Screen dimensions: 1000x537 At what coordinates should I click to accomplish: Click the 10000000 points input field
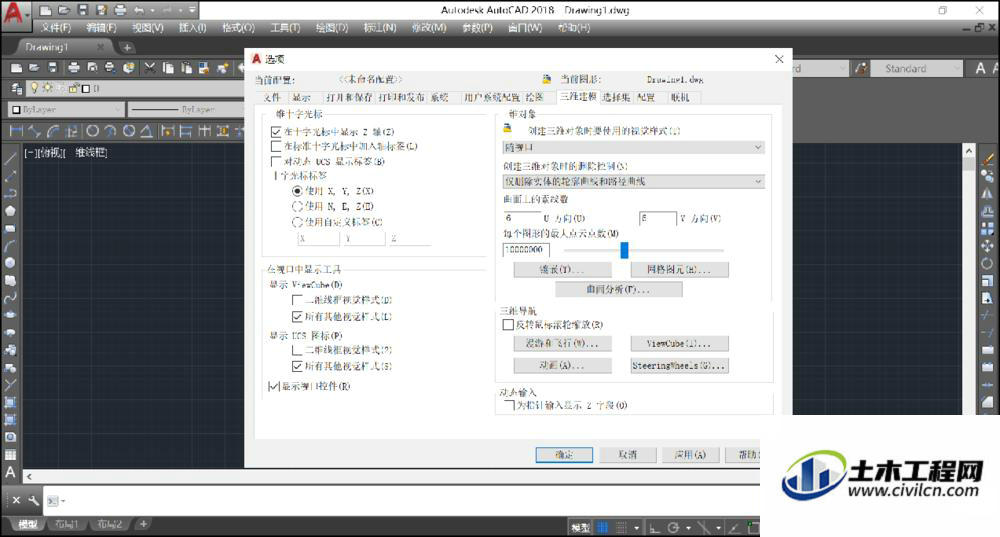(526, 250)
